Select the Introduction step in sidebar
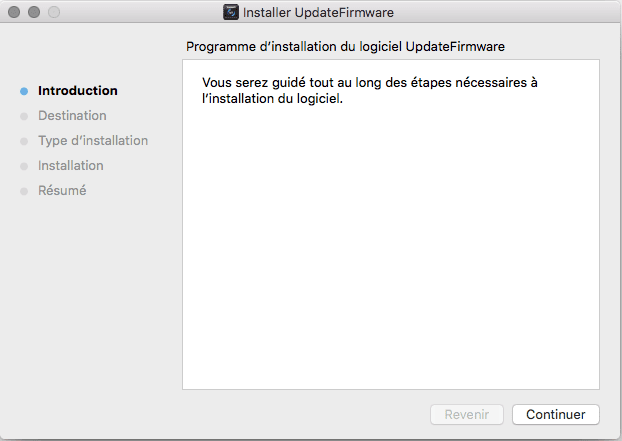 point(78,90)
